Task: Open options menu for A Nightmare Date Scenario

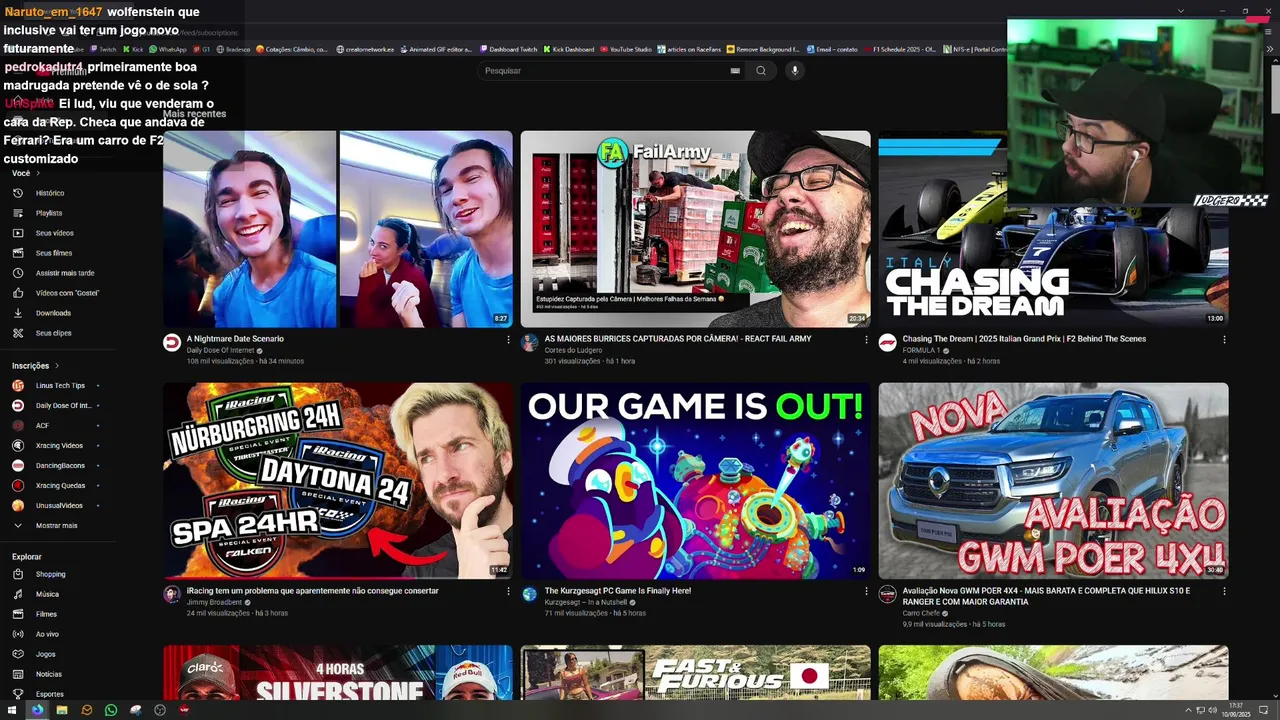Action: [508, 340]
